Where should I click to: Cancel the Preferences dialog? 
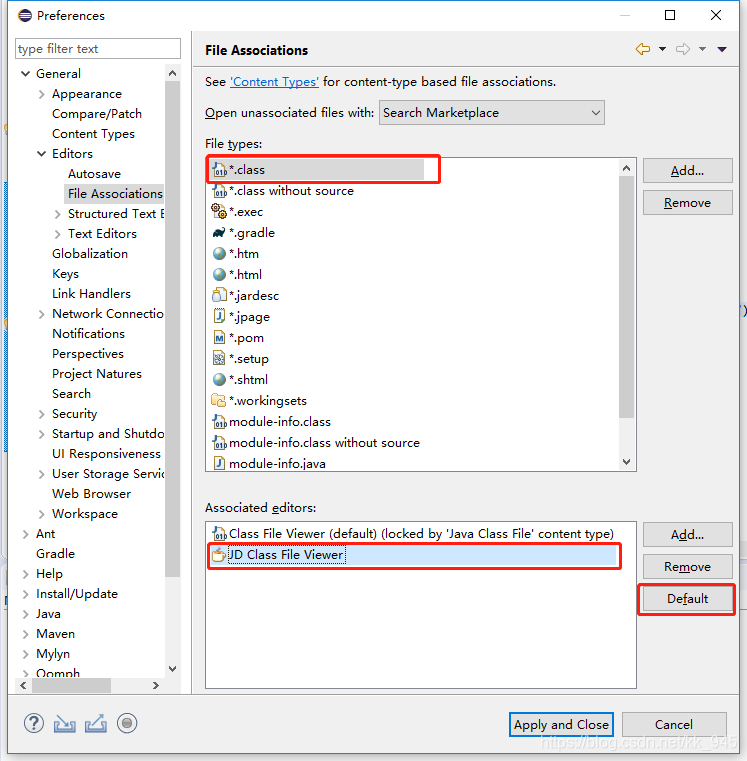tap(674, 725)
